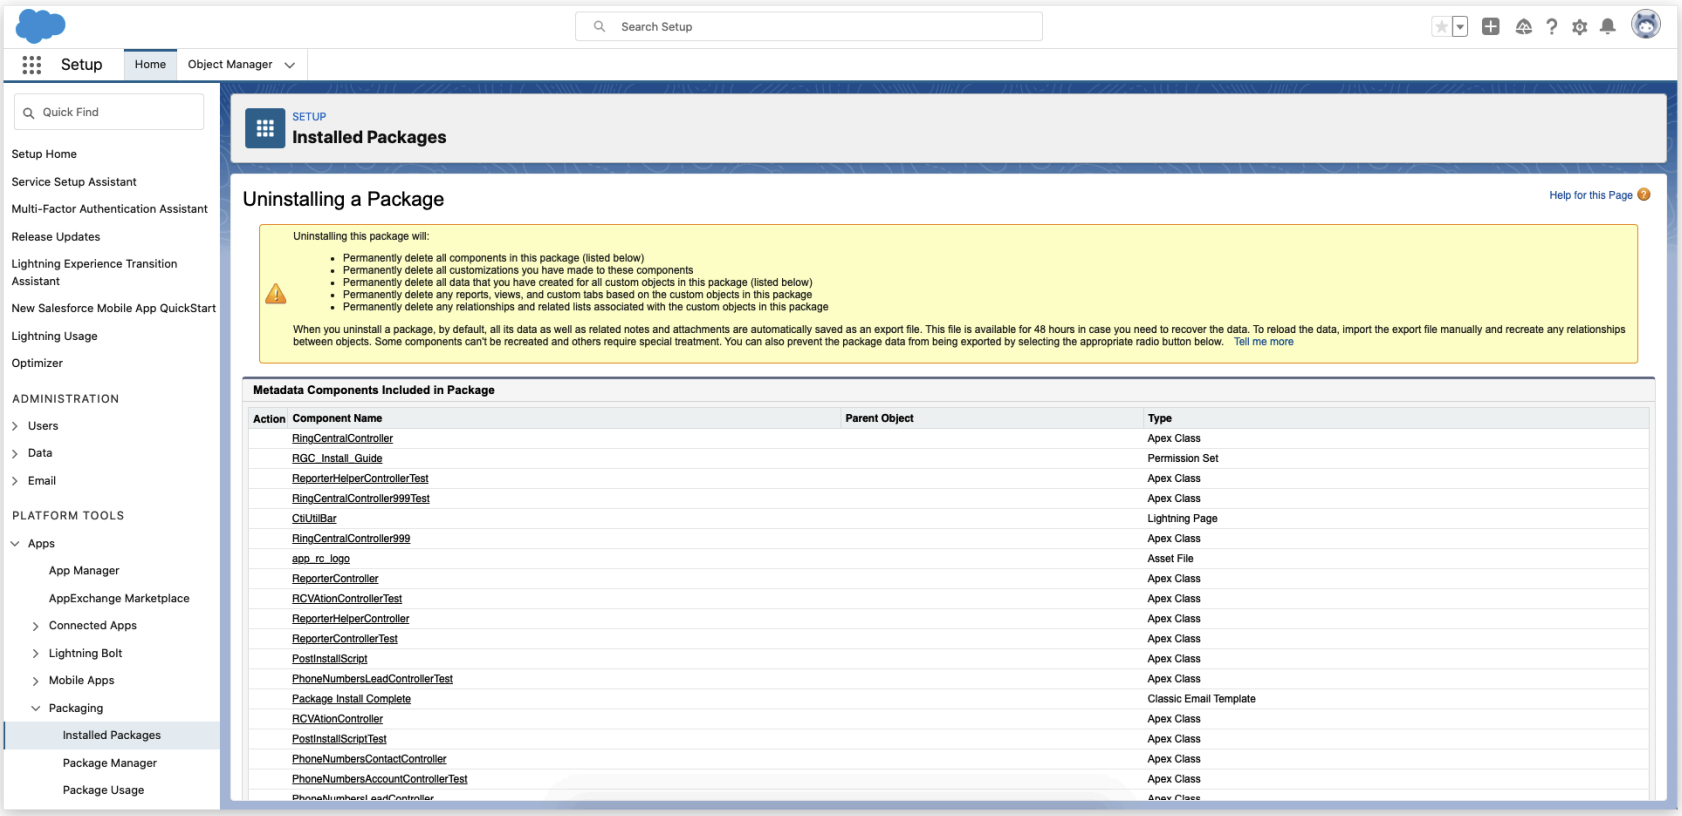The height and width of the screenshot is (816, 1682).
Task: Open the App Launcher grid icon
Action: (x=32, y=65)
